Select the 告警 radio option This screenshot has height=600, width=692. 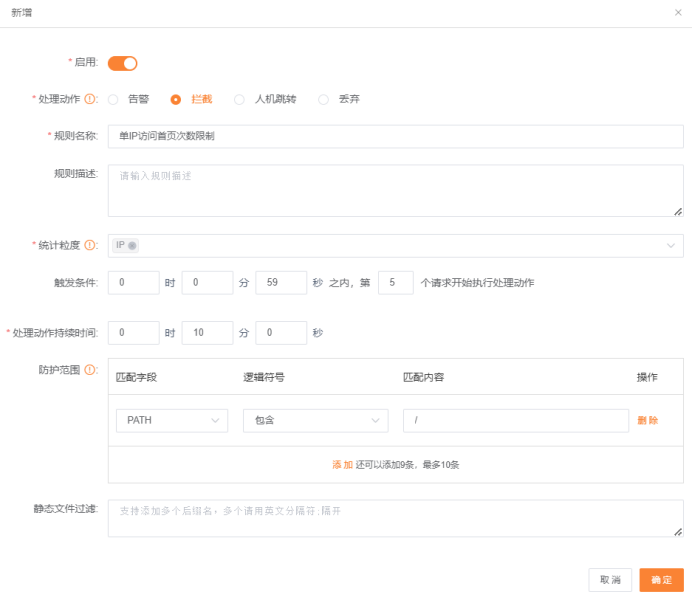point(113,100)
